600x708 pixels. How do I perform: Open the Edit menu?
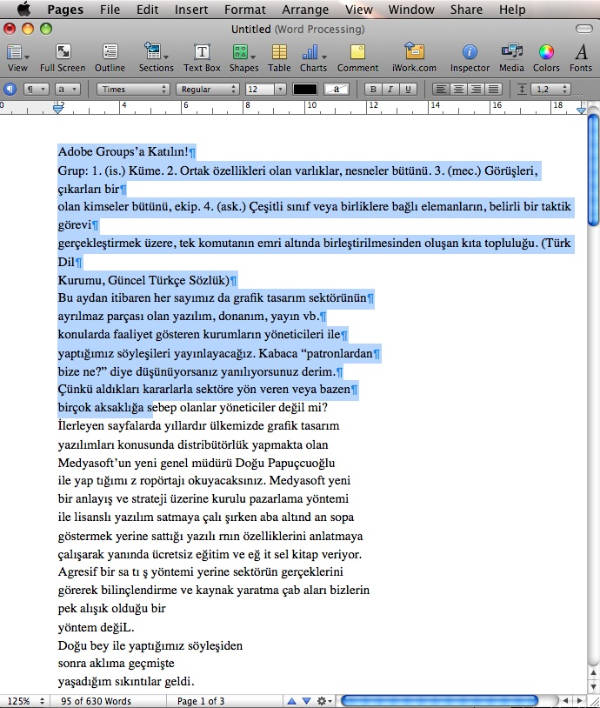tap(147, 9)
